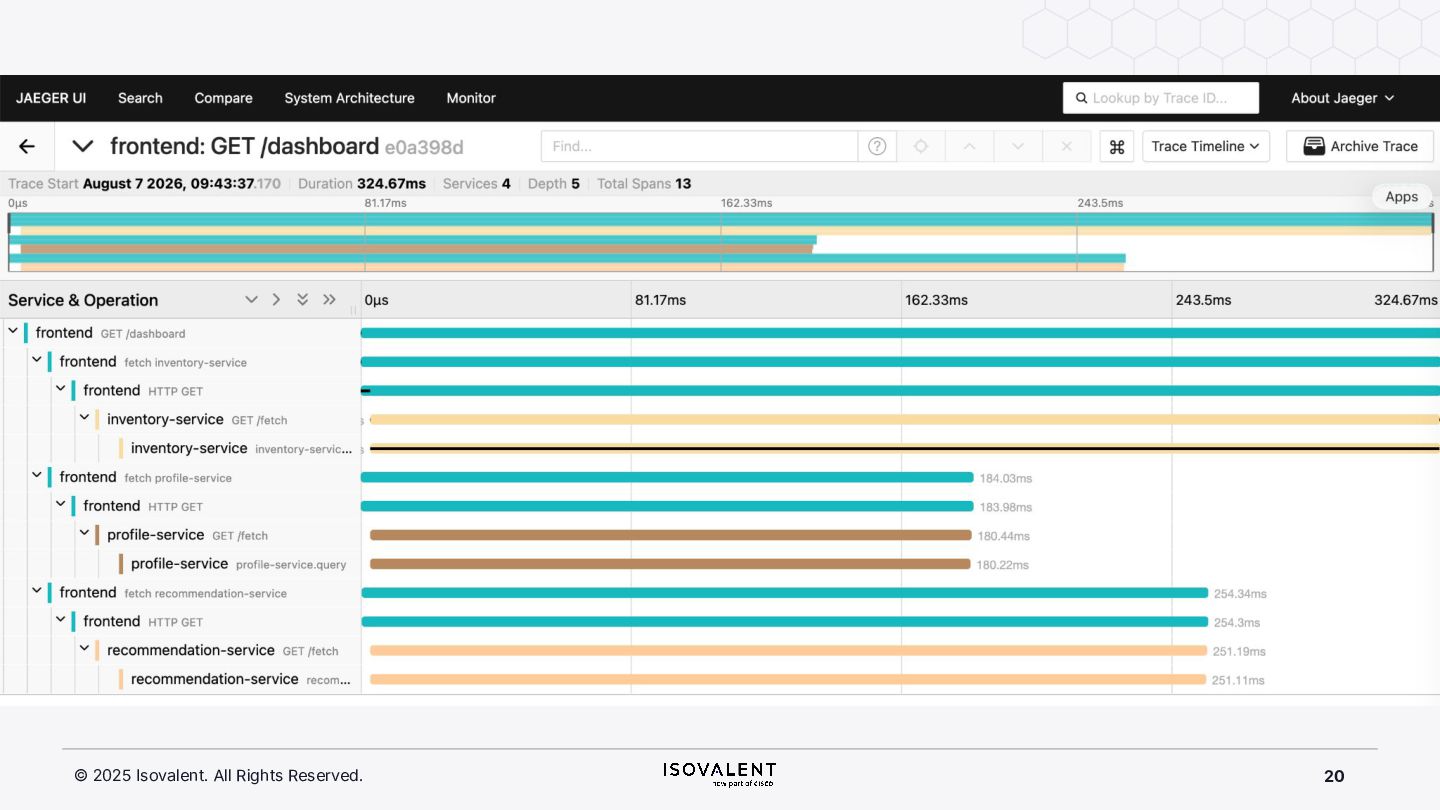Collapse frontend fetch inventory-service span
This screenshot has width=1440, height=810.
tap(36, 360)
